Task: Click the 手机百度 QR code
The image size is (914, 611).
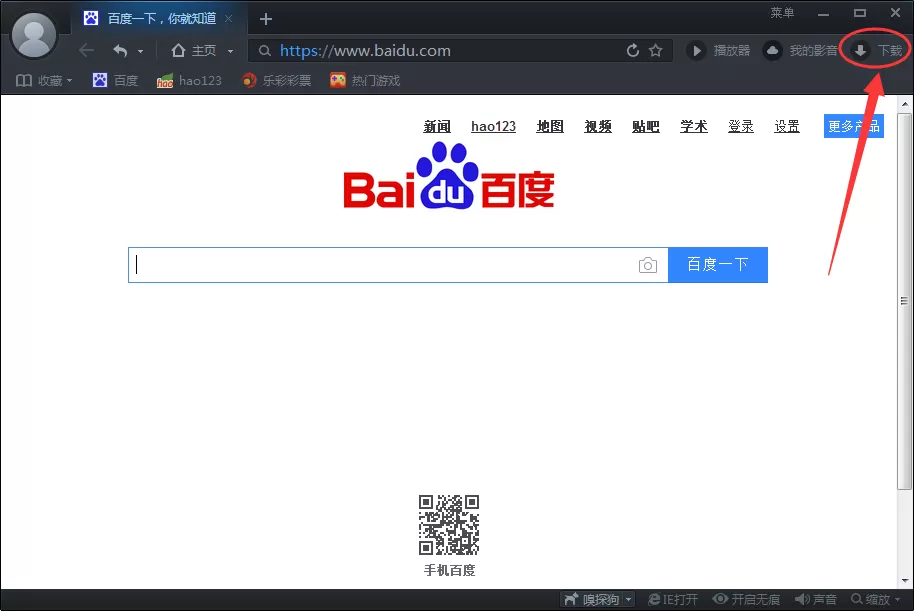Action: click(x=449, y=525)
